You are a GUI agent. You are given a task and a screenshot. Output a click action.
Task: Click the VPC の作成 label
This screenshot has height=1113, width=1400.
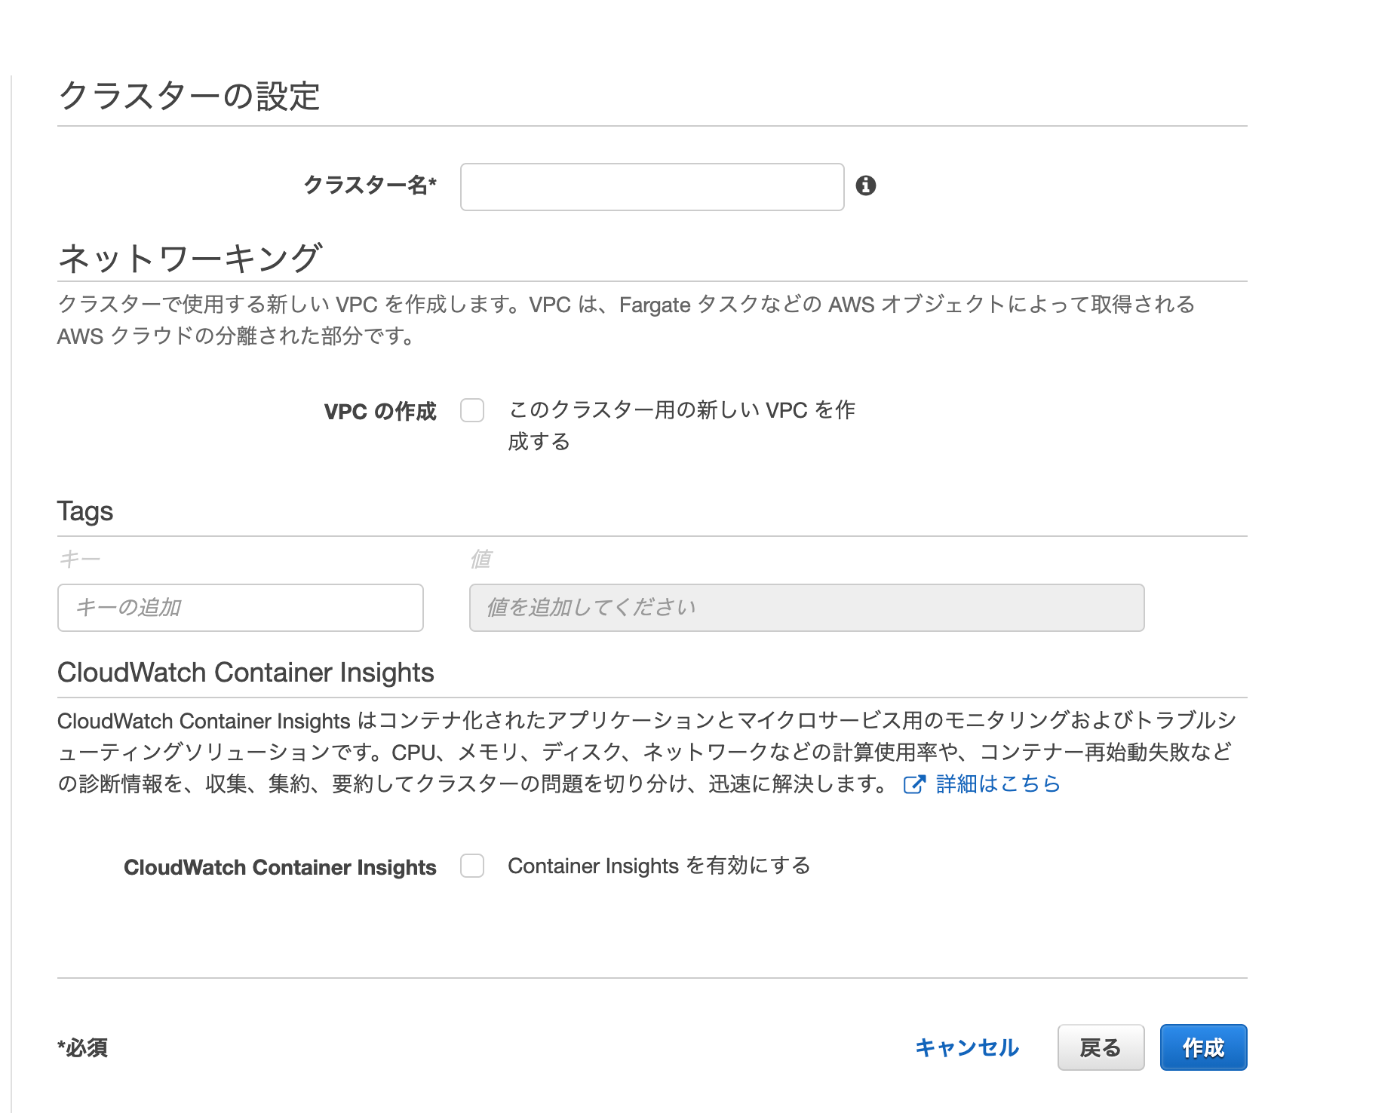380,411
